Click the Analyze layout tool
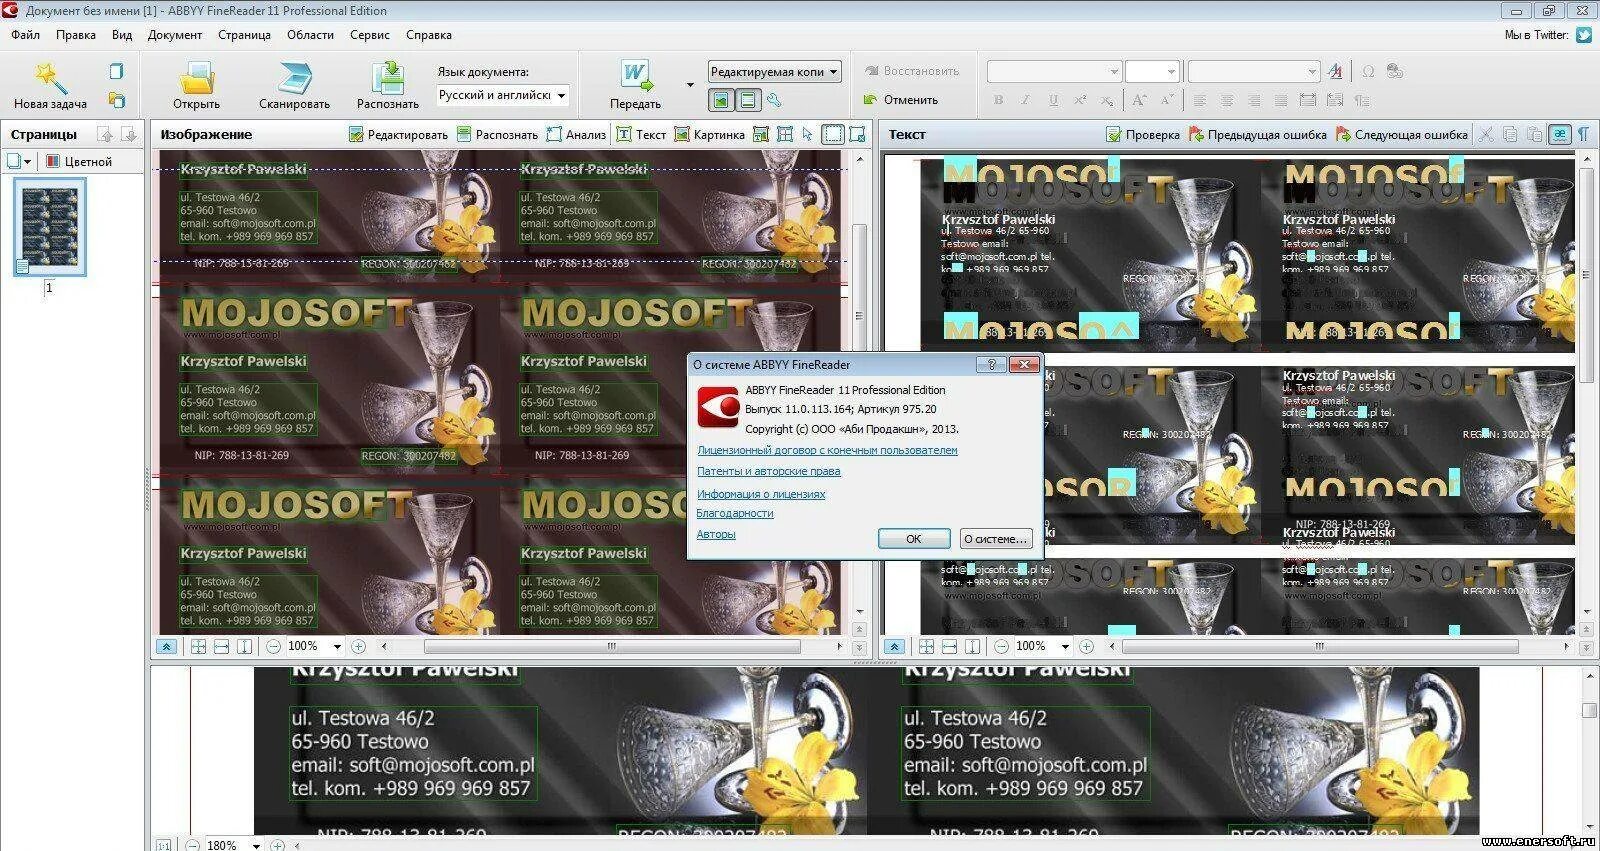 tap(576, 134)
